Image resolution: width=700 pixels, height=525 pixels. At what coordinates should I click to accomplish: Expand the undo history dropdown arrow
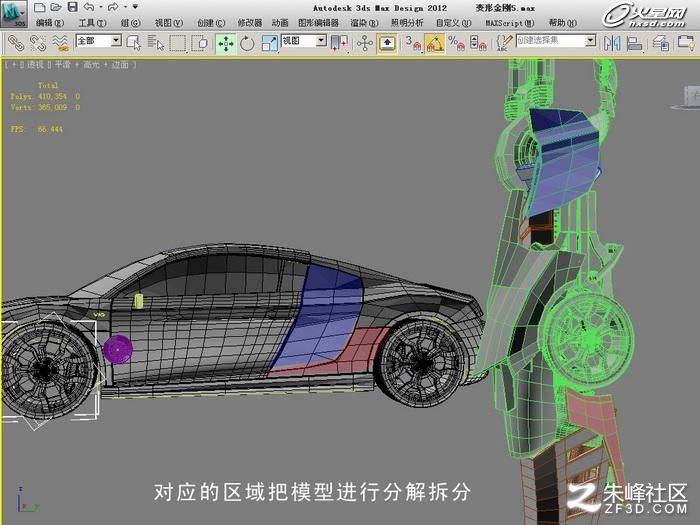point(100,7)
